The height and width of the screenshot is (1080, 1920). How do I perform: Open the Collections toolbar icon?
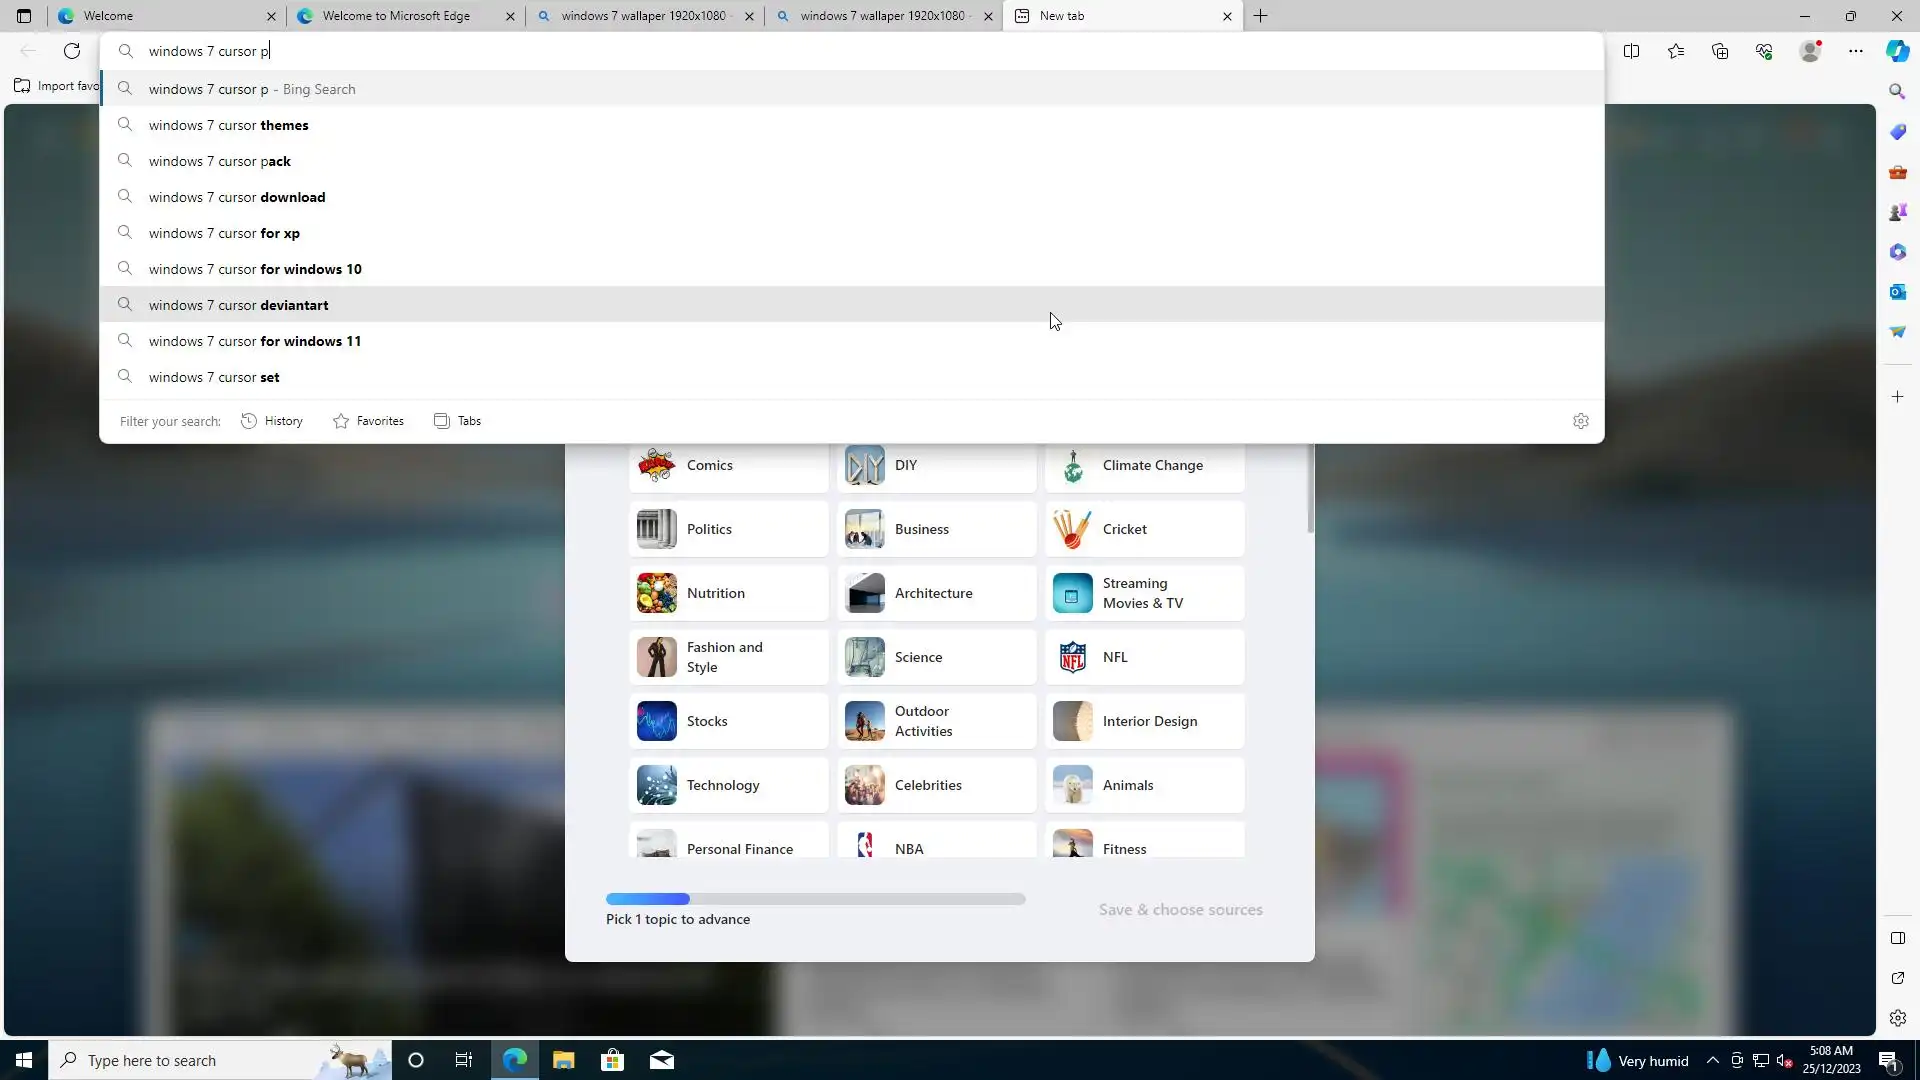pyautogui.click(x=1720, y=51)
